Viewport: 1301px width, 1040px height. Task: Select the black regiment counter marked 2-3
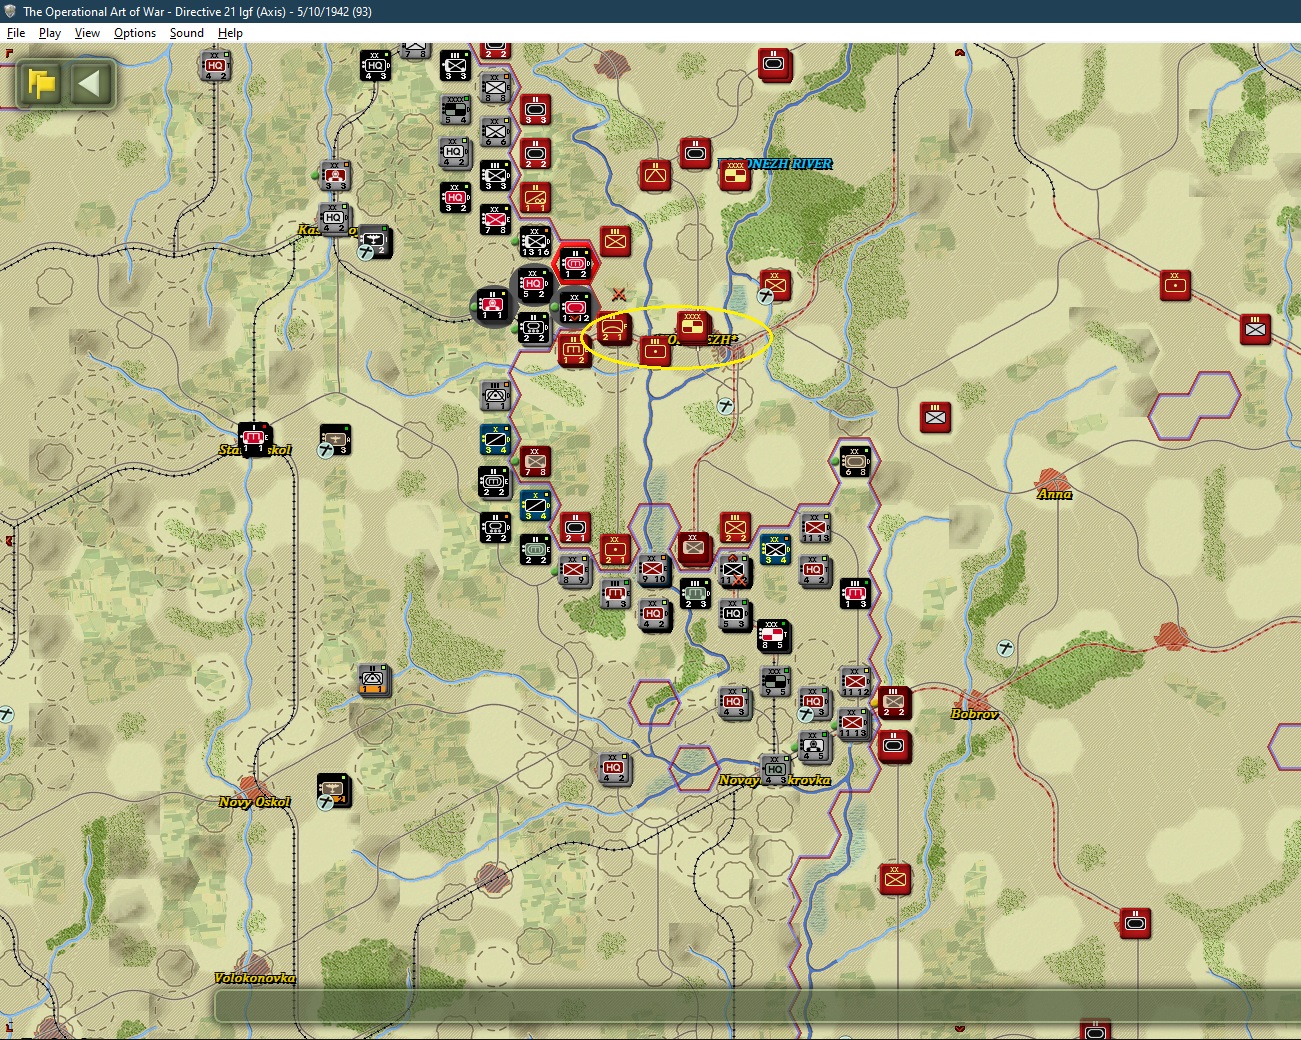(x=695, y=593)
